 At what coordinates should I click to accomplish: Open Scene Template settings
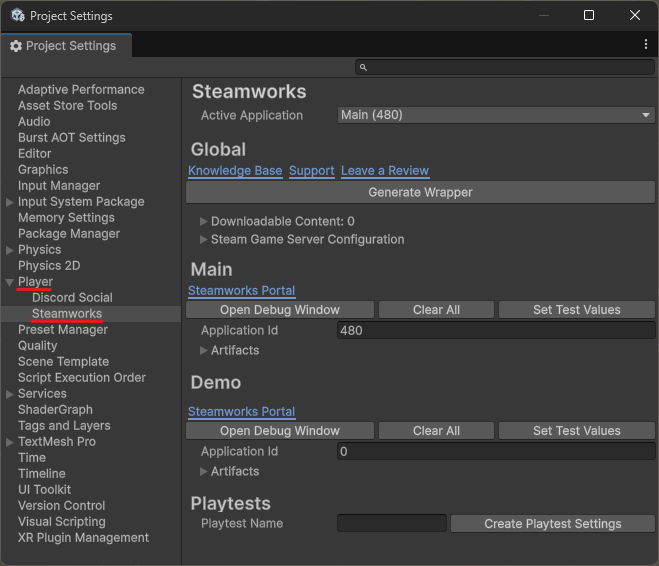click(x=63, y=361)
